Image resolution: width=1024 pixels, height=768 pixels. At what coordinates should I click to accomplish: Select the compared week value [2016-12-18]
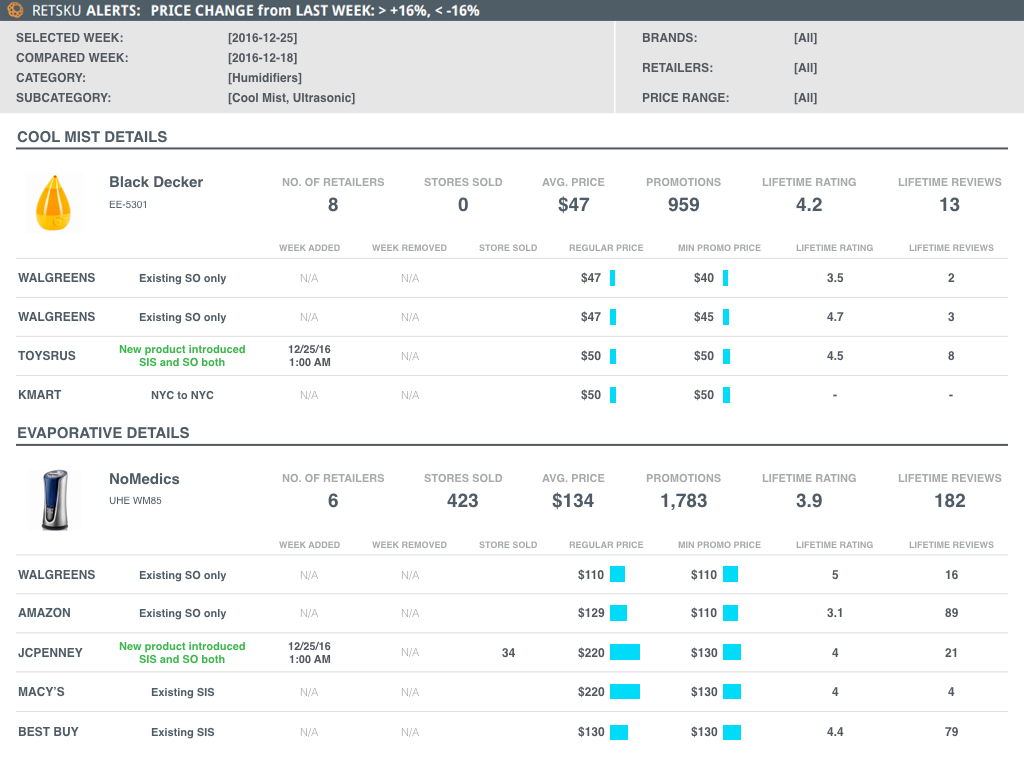[263, 57]
